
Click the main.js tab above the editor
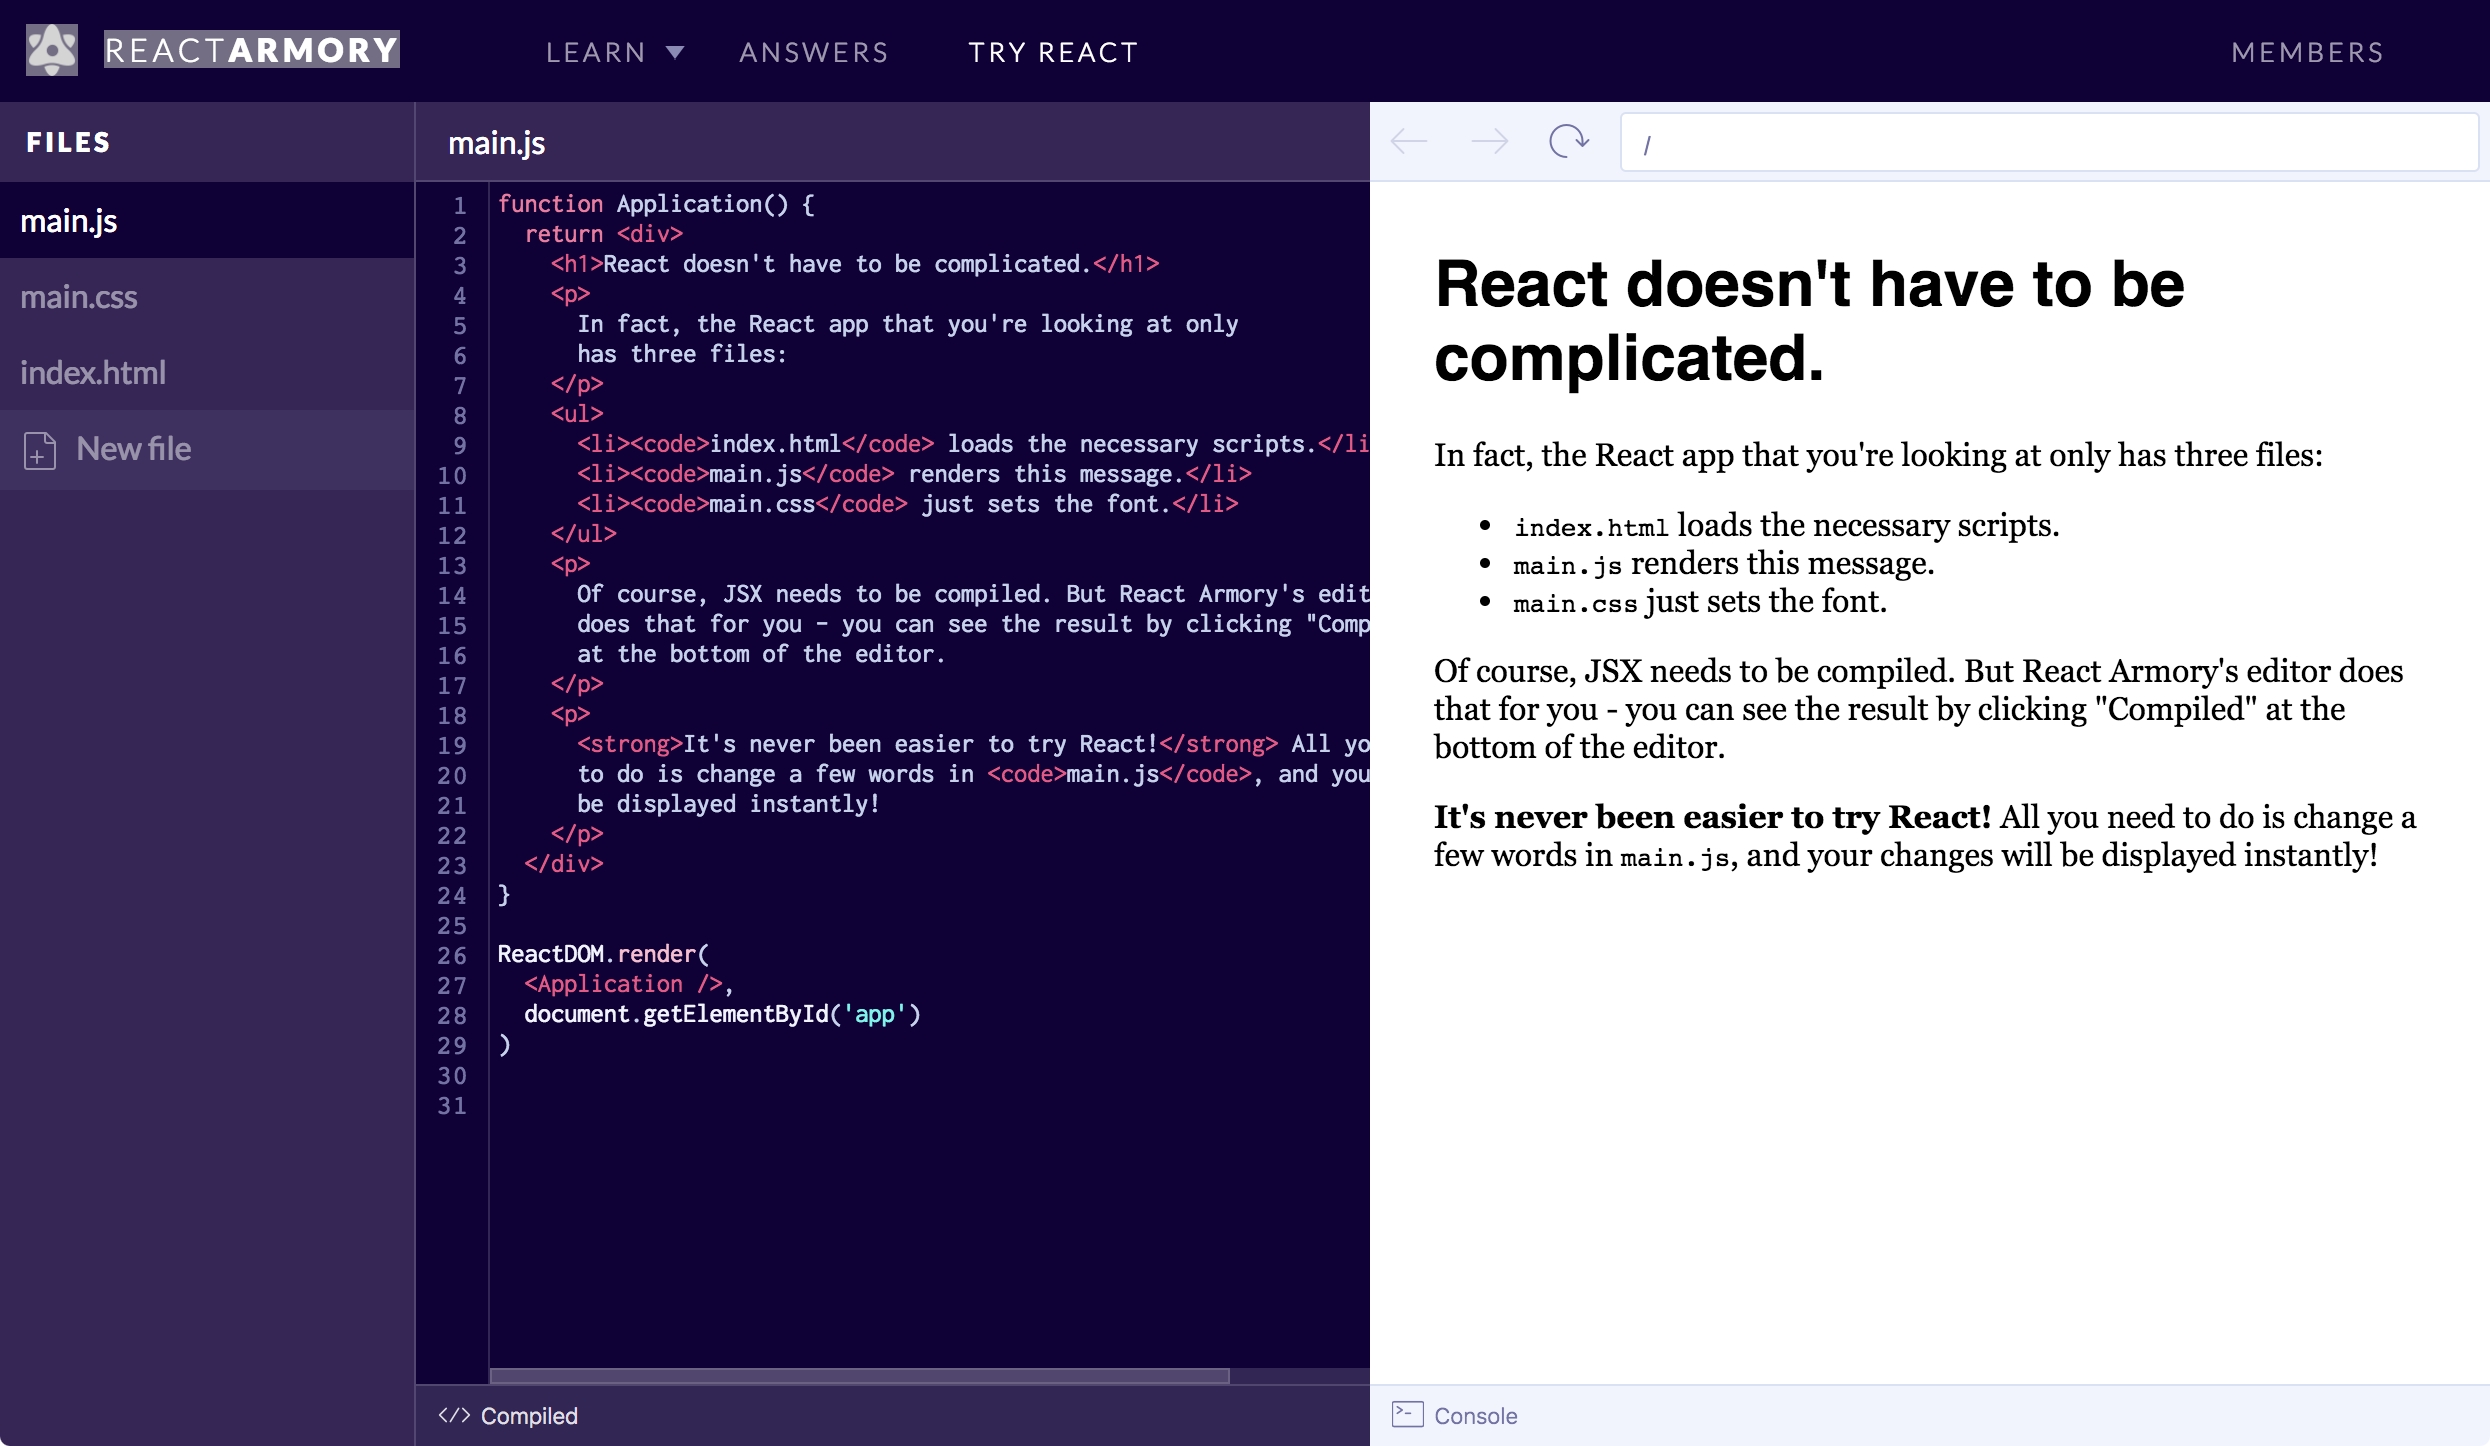pyautogui.click(x=497, y=142)
